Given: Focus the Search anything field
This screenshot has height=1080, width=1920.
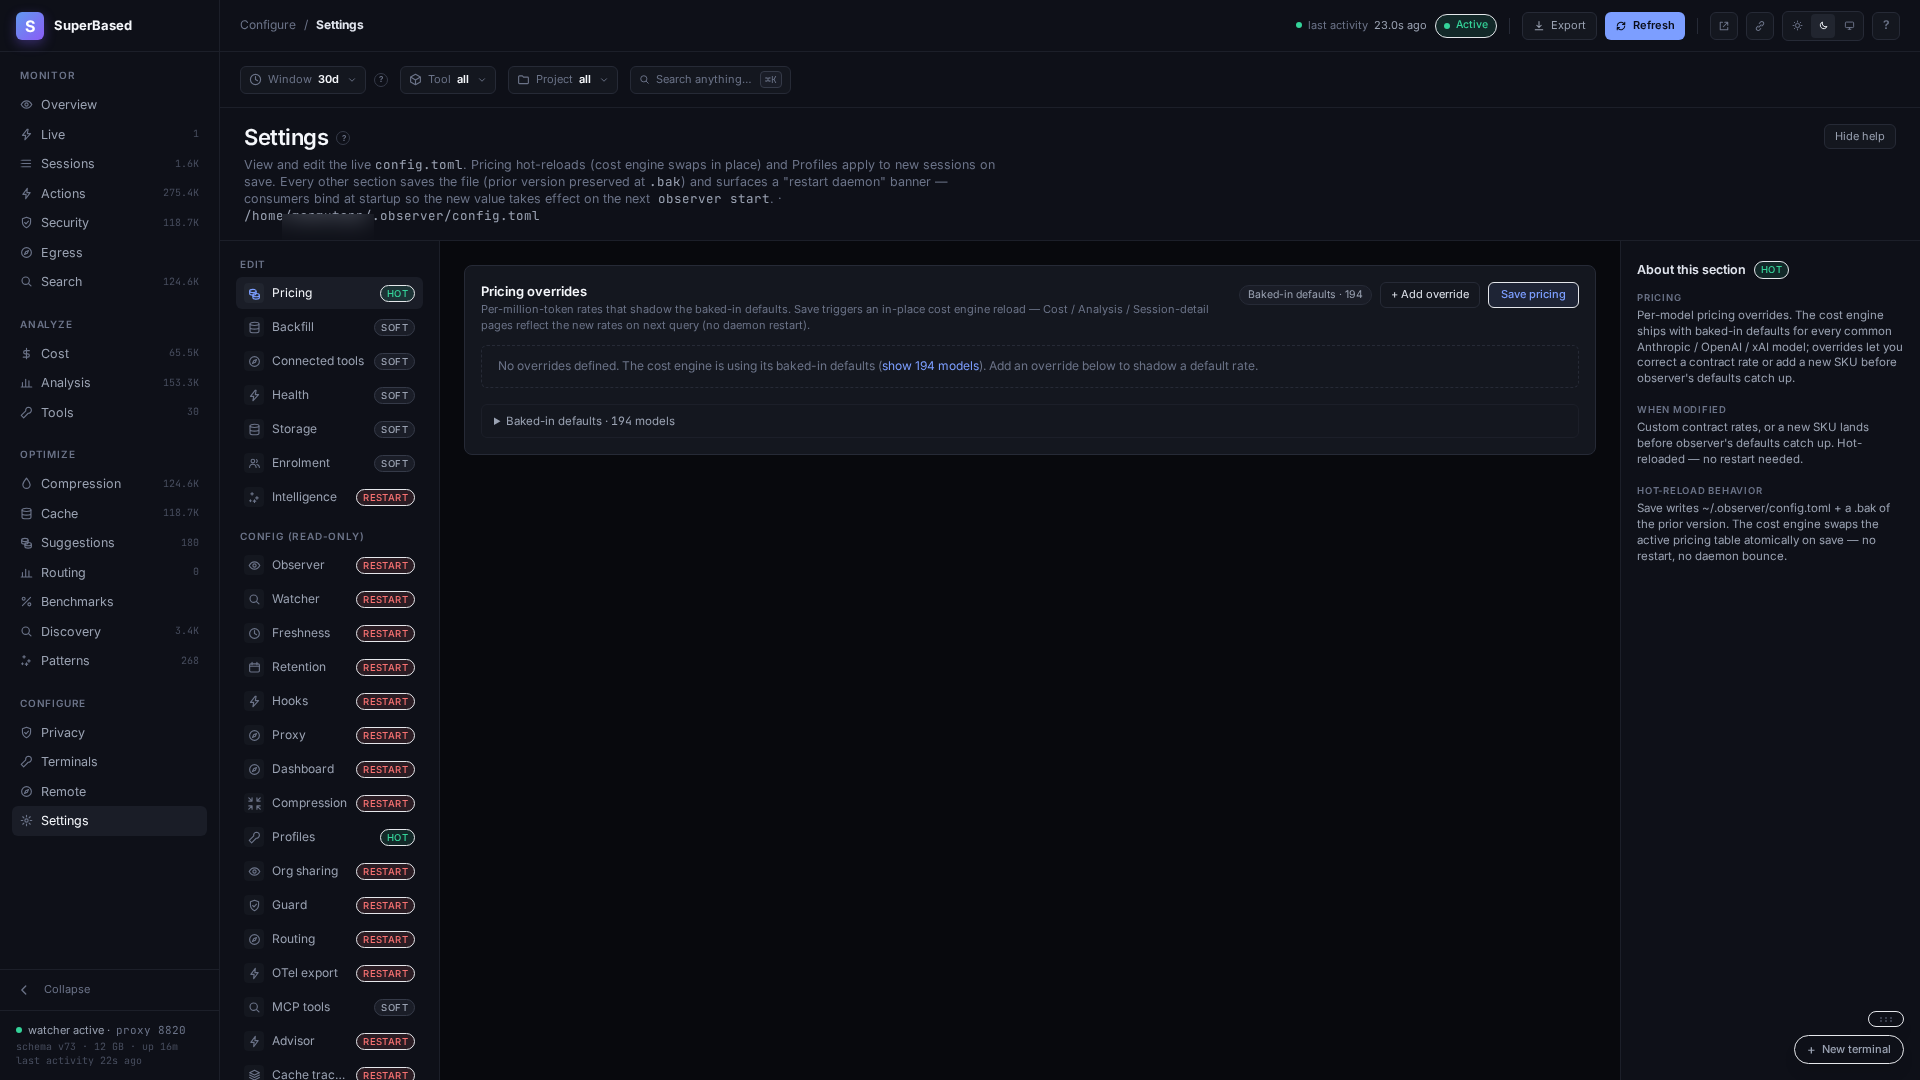Looking at the screenshot, I should tap(710, 80).
